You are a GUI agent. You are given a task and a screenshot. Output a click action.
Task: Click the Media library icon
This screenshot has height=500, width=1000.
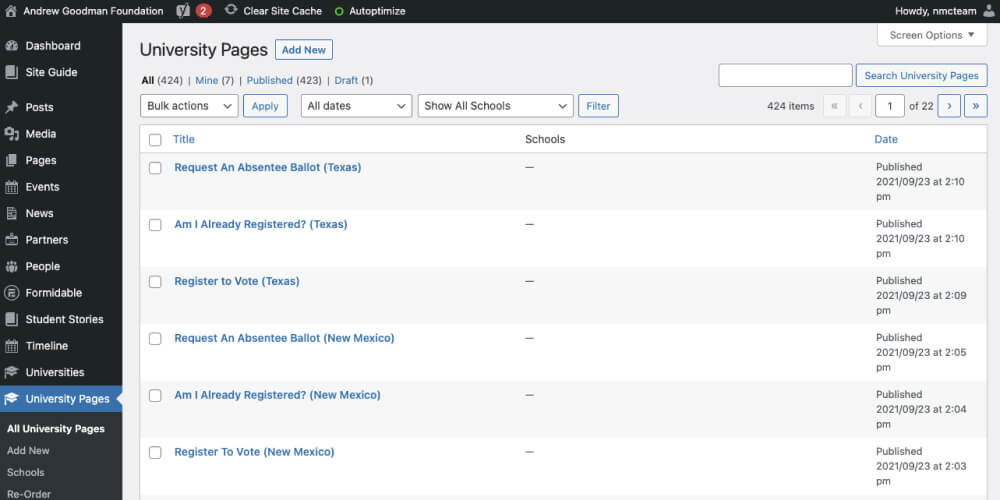(11, 134)
